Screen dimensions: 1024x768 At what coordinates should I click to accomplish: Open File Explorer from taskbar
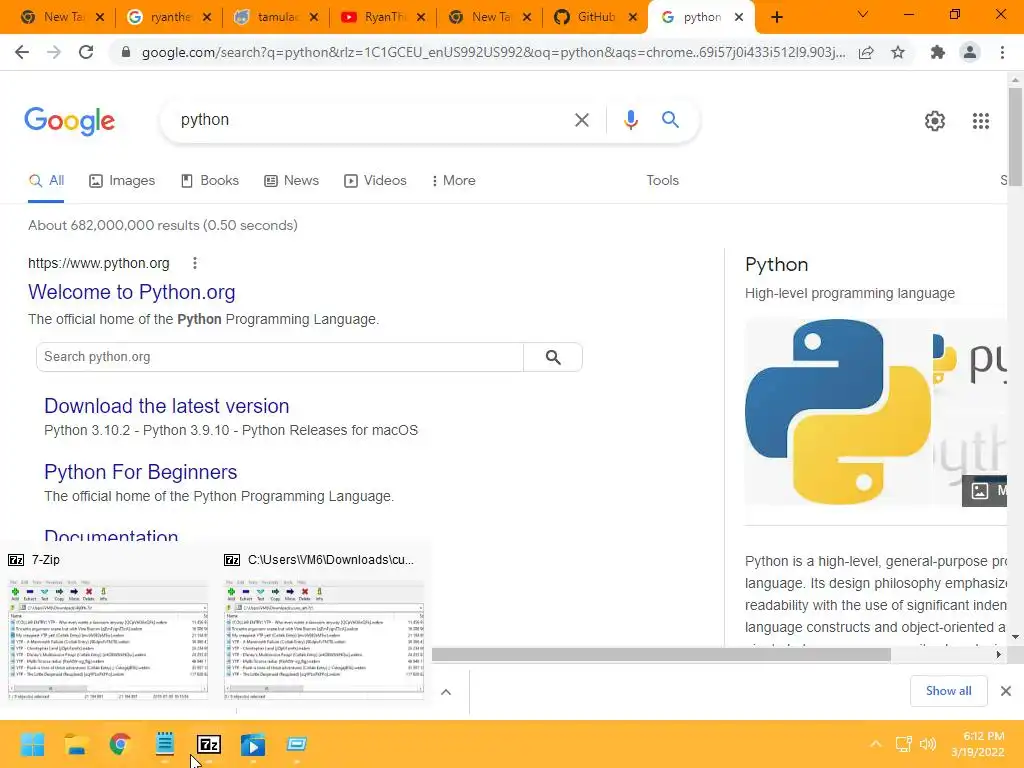pyautogui.click(x=76, y=744)
